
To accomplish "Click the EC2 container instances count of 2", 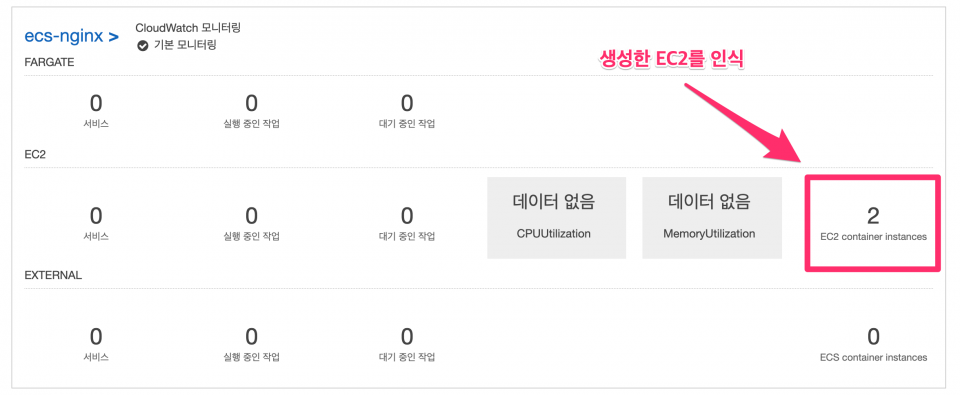I will (873, 216).
